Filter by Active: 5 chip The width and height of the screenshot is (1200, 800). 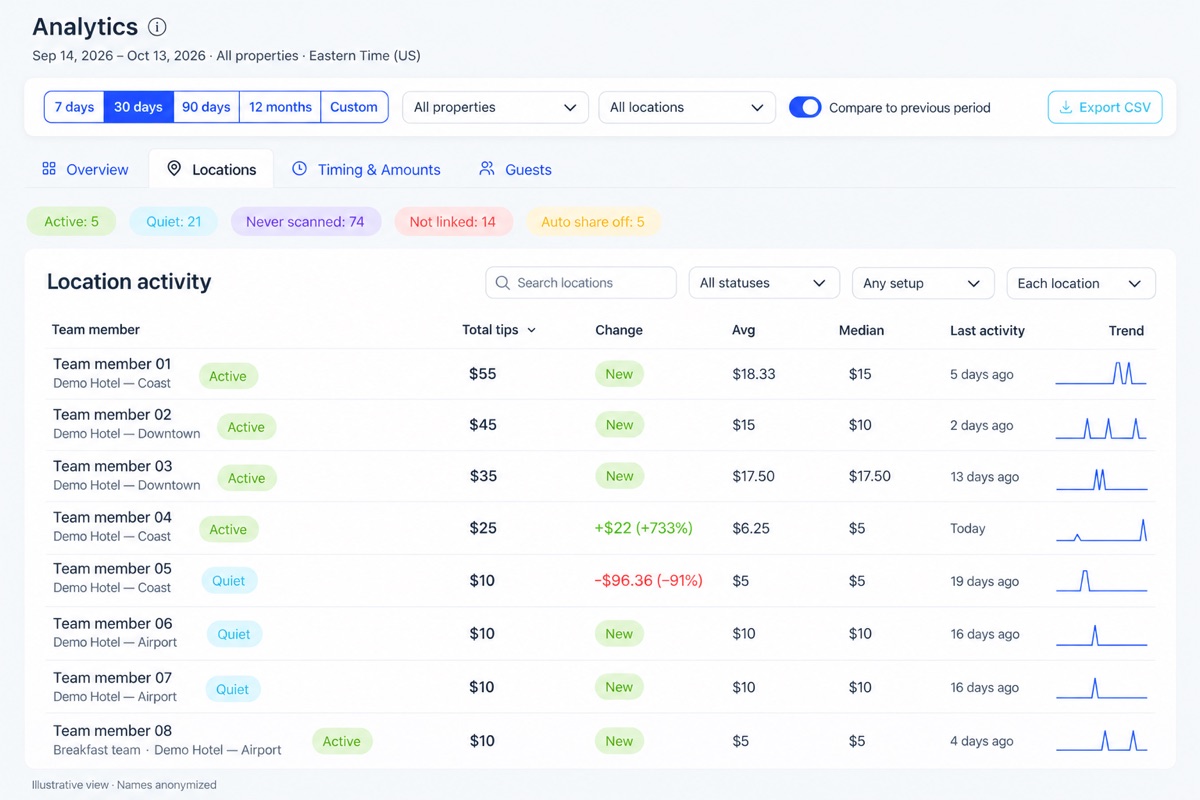(71, 222)
